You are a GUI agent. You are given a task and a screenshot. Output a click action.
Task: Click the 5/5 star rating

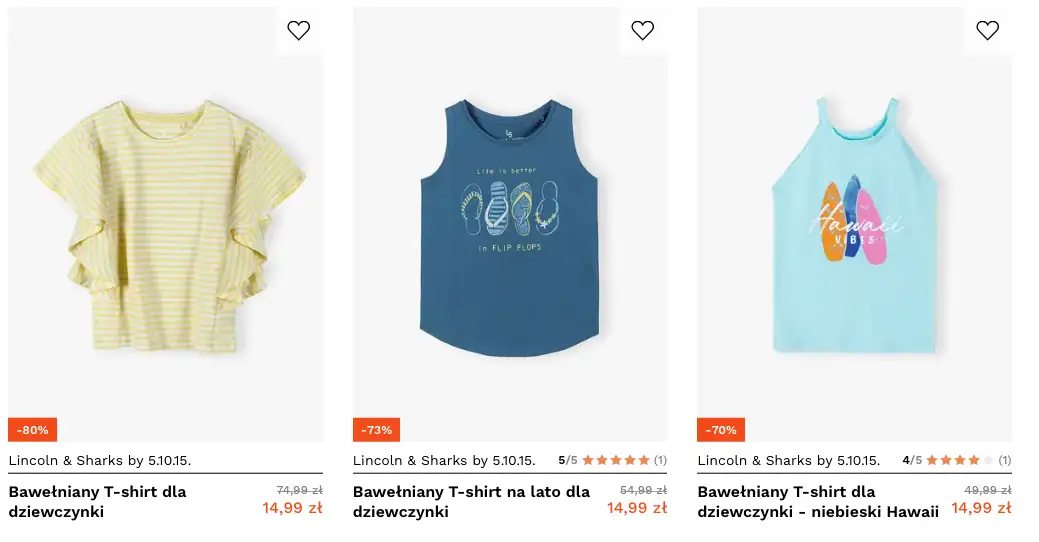click(x=612, y=461)
